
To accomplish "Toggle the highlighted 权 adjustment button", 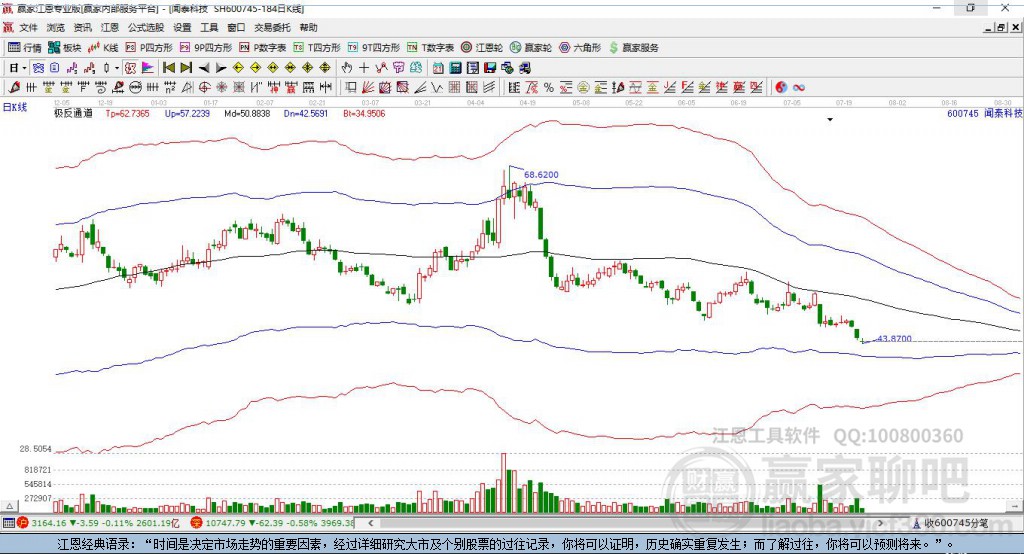I will pos(130,68).
